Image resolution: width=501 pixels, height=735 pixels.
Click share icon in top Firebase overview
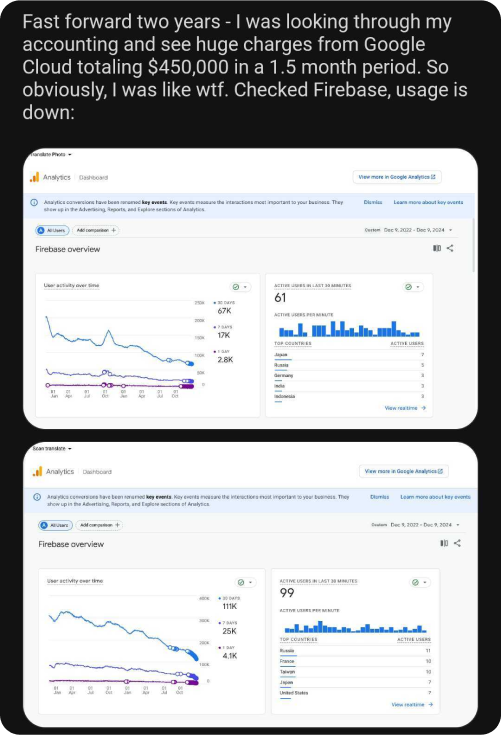(x=450, y=248)
